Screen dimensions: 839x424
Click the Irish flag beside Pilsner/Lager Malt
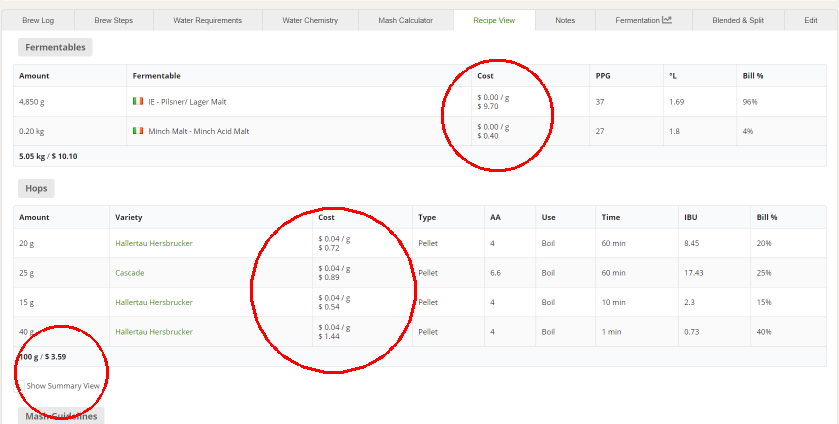(x=138, y=101)
